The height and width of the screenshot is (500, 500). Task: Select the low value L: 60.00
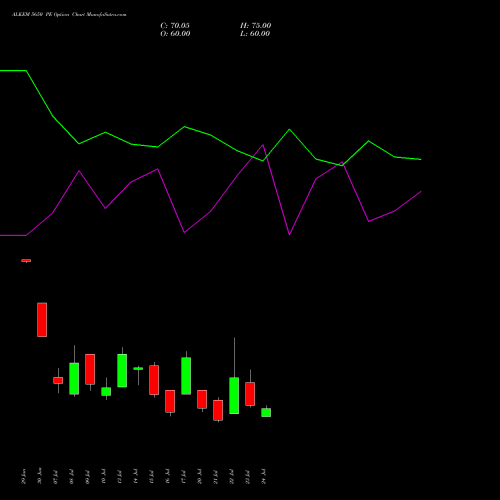pyautogui.click(x=255, y=34)
